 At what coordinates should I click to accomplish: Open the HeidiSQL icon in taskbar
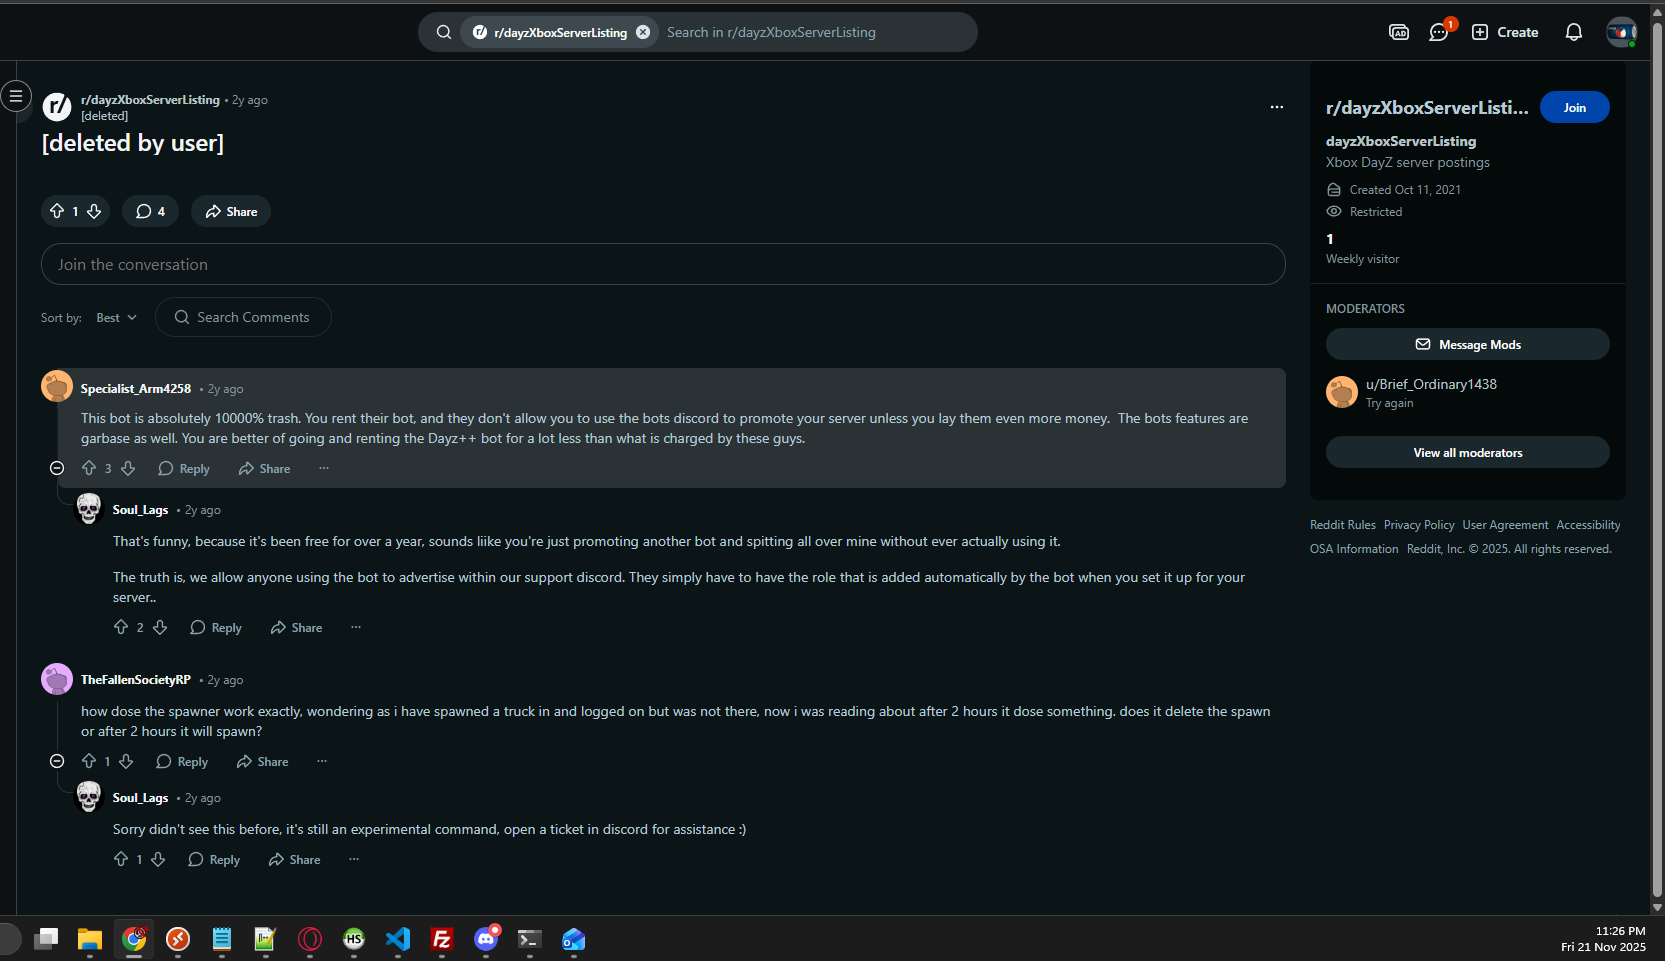(x=354, y=939)
